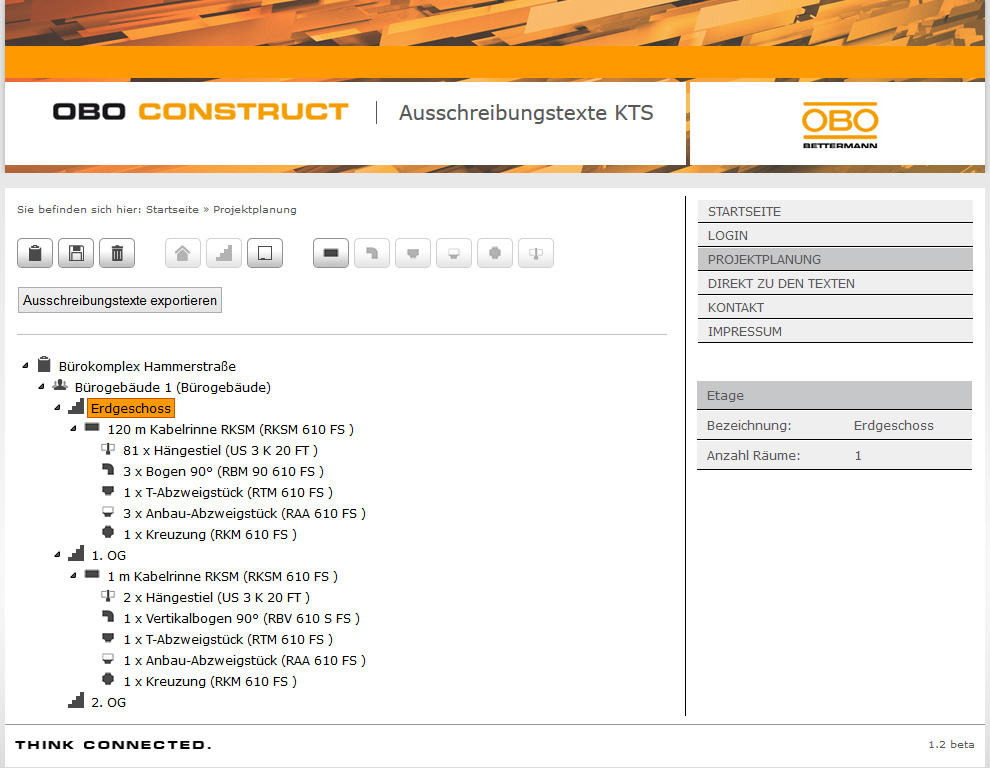Click the T-Abzweigstück toolbar icon
Viewport: 990px width, 768px height.
click(x=413, y=253)
